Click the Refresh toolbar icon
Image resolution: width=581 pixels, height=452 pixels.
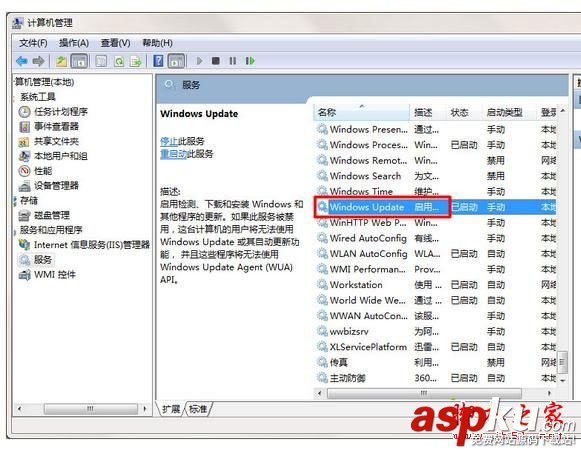(119, 61)
